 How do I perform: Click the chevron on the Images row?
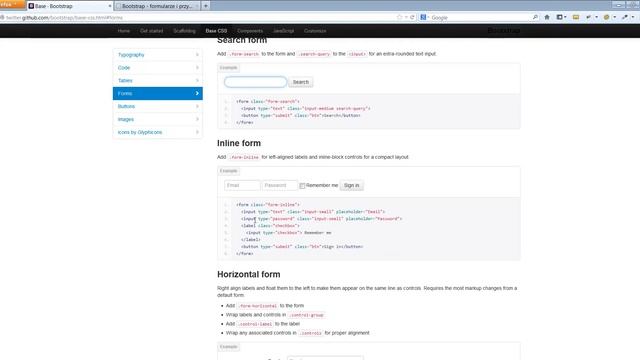197,119
